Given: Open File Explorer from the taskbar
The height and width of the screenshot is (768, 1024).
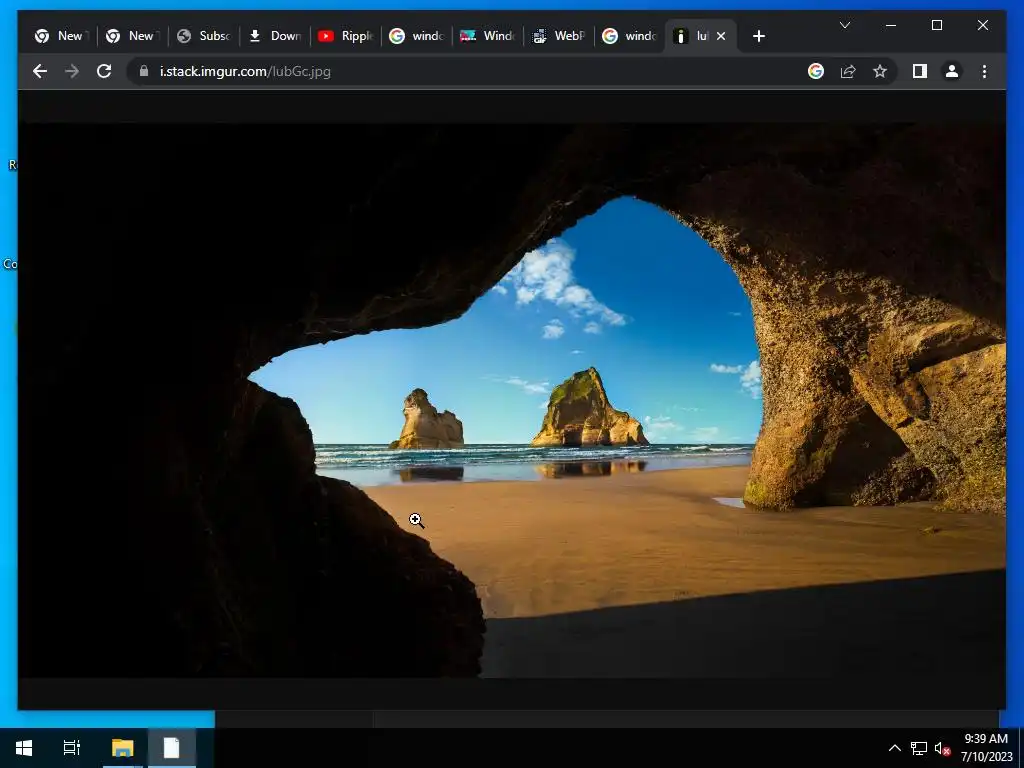Looking at the screenshot, I should (122, 748).
